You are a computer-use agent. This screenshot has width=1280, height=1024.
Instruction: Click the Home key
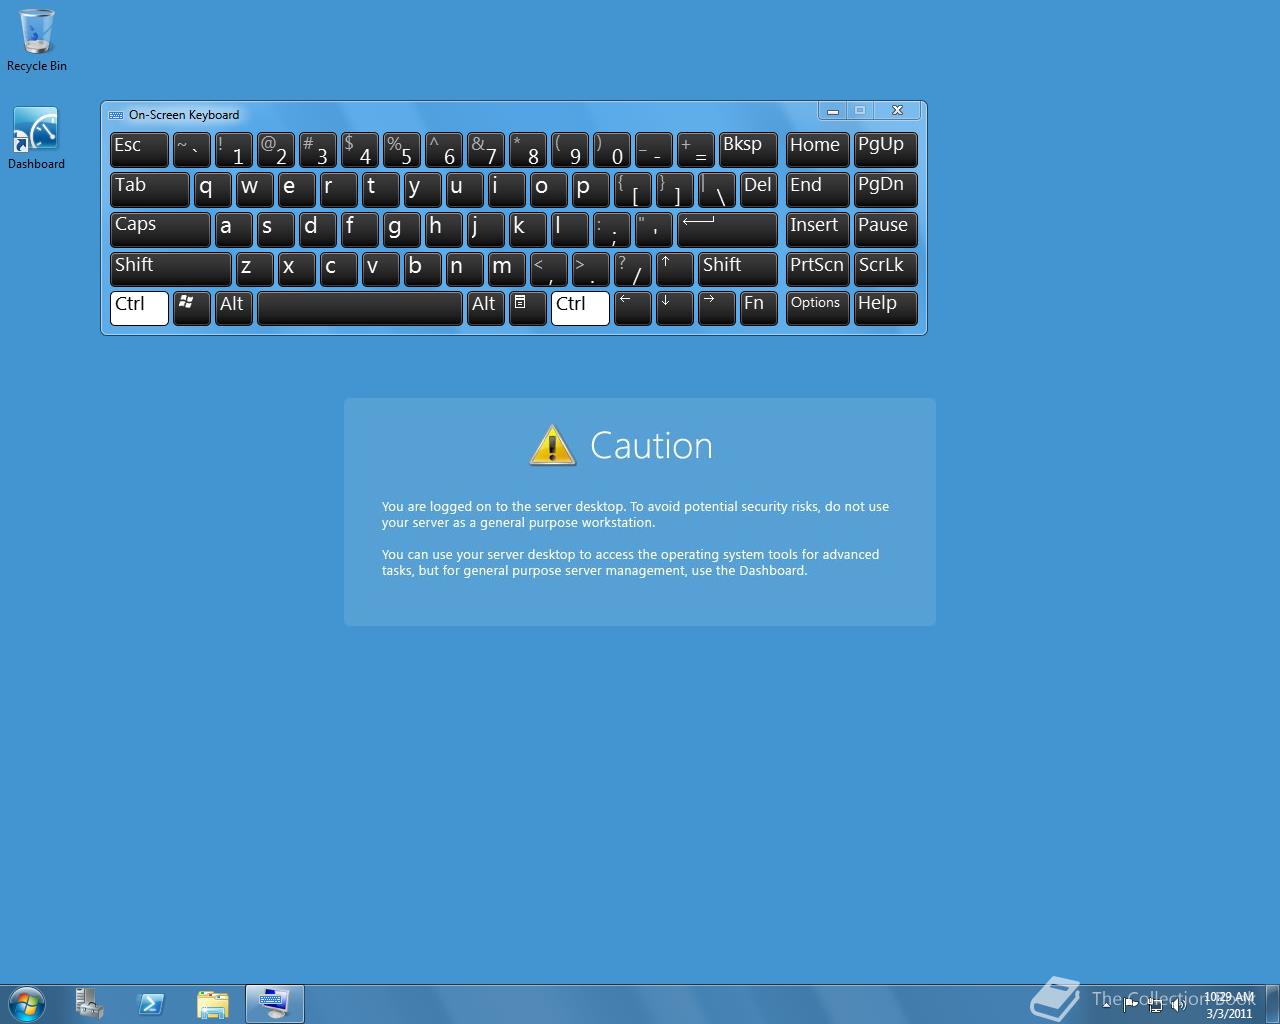817,149
